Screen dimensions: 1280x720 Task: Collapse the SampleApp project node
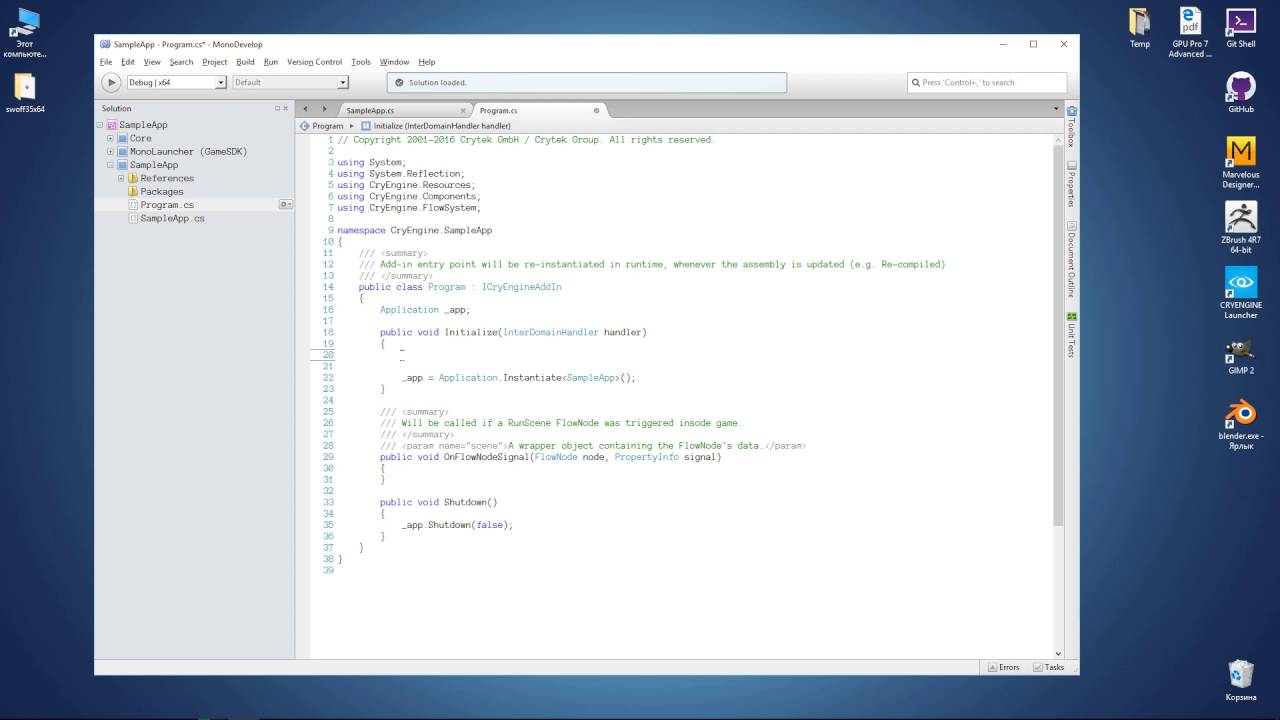[110, 165]
